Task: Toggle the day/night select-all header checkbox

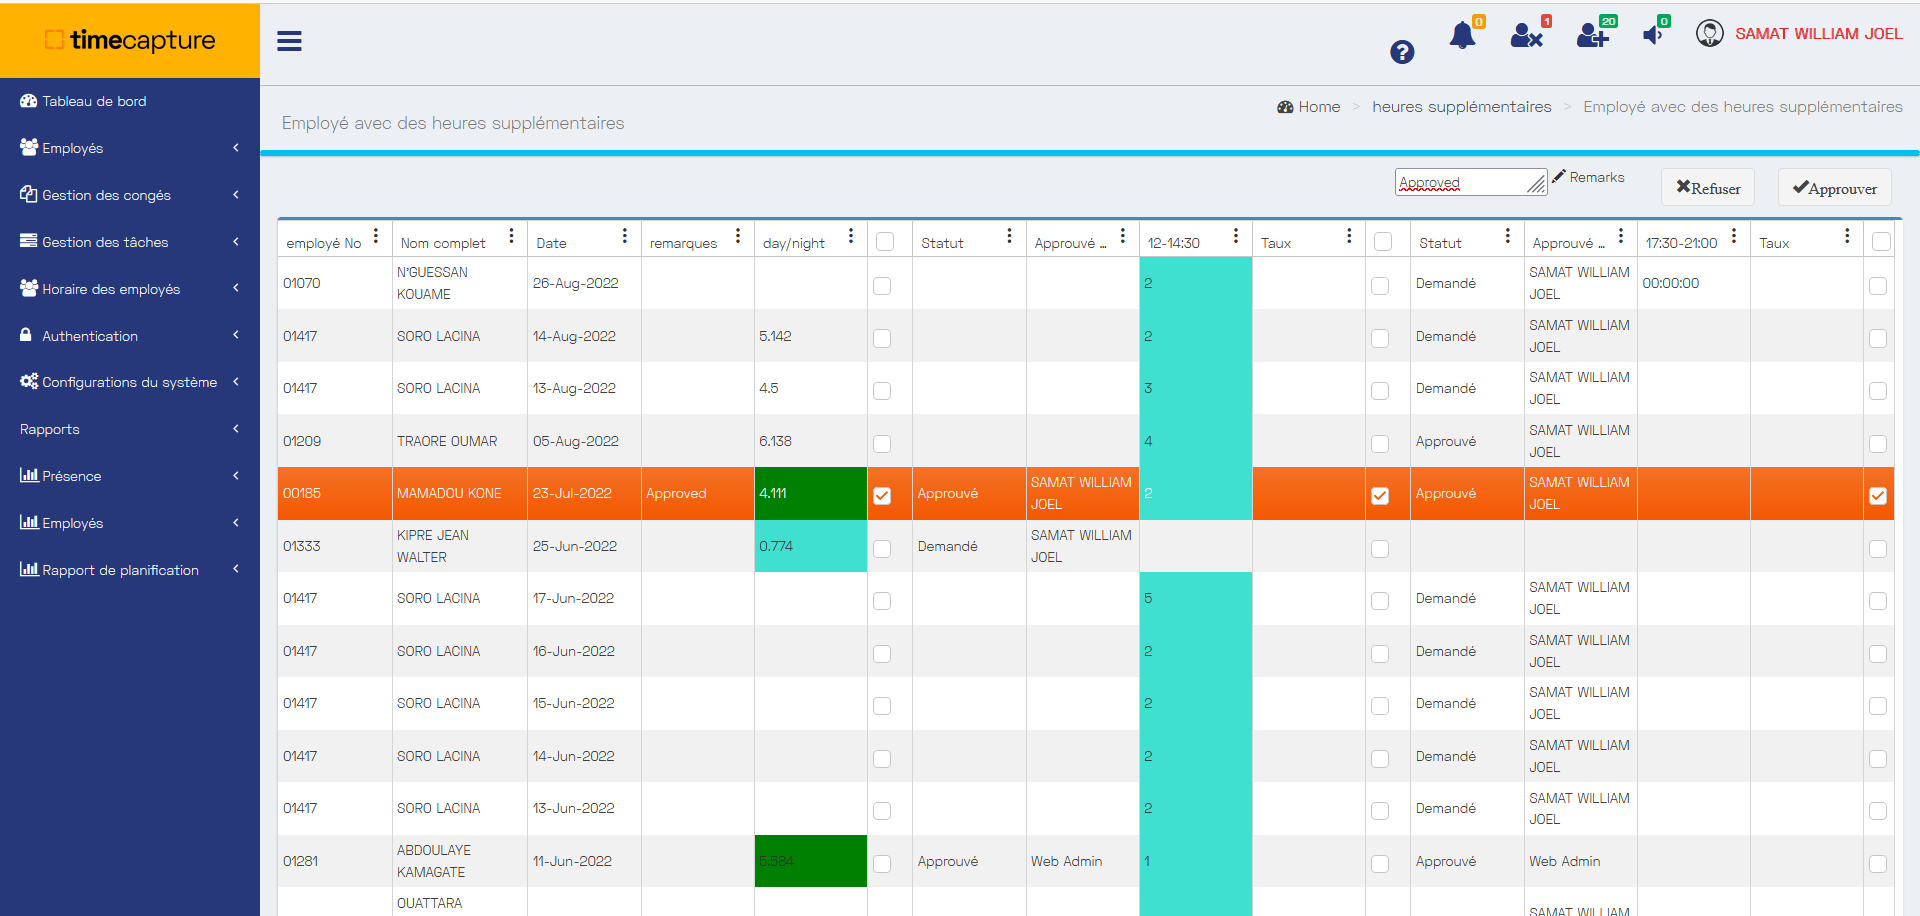Action: pyautogui.click(x=885, y=241)
